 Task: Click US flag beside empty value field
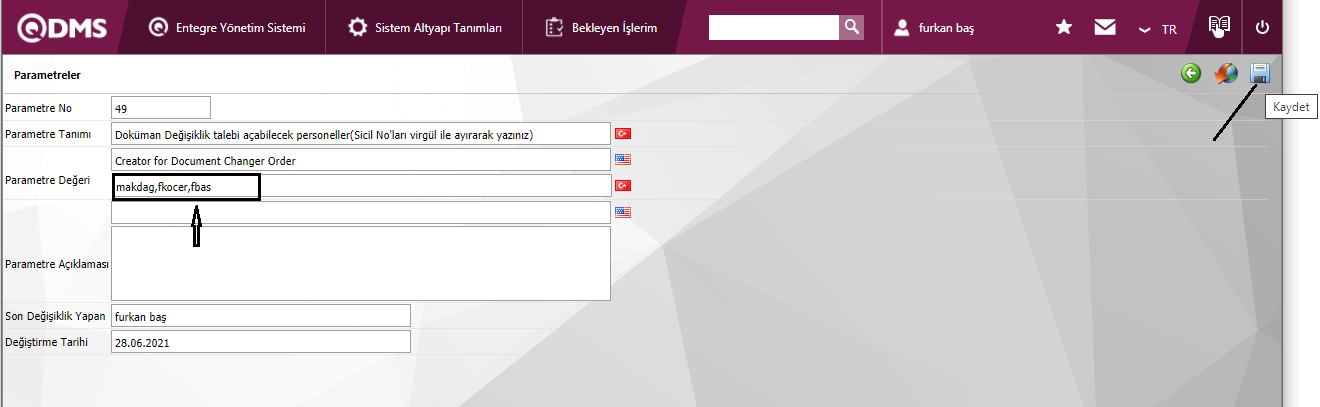pos(623,212)
